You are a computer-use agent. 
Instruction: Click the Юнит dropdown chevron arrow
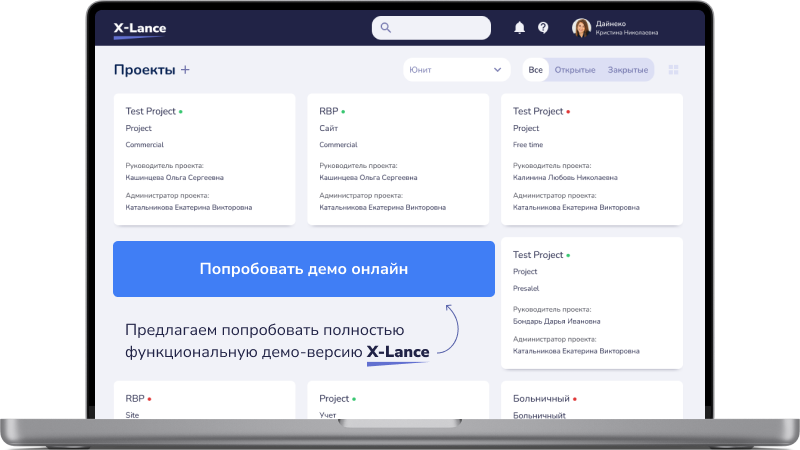pos(497,70)
